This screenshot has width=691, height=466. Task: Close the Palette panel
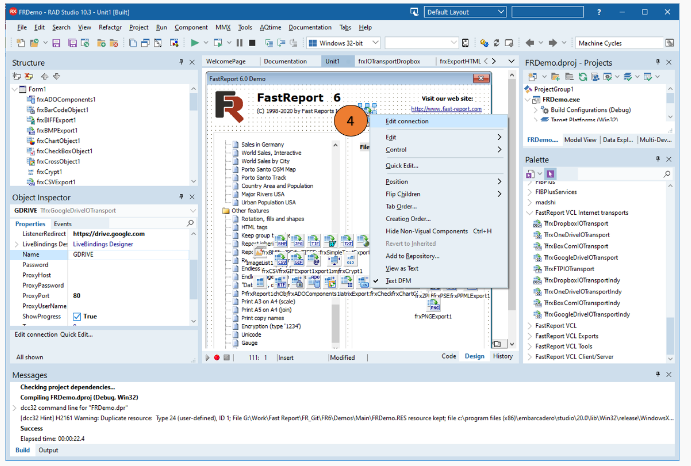669,159
